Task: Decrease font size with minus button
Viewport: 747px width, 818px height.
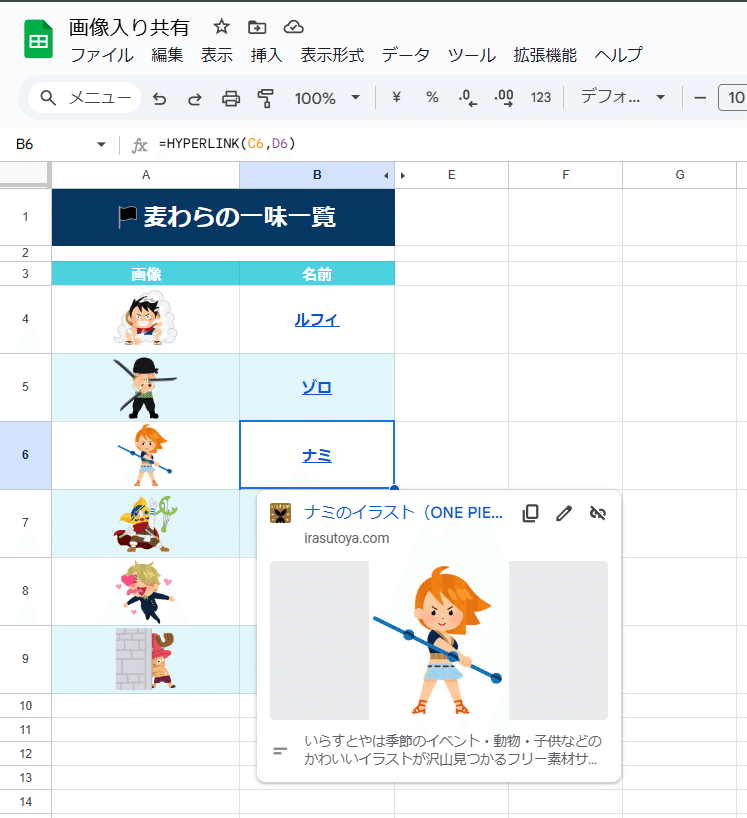Action: tap(700, 98)
